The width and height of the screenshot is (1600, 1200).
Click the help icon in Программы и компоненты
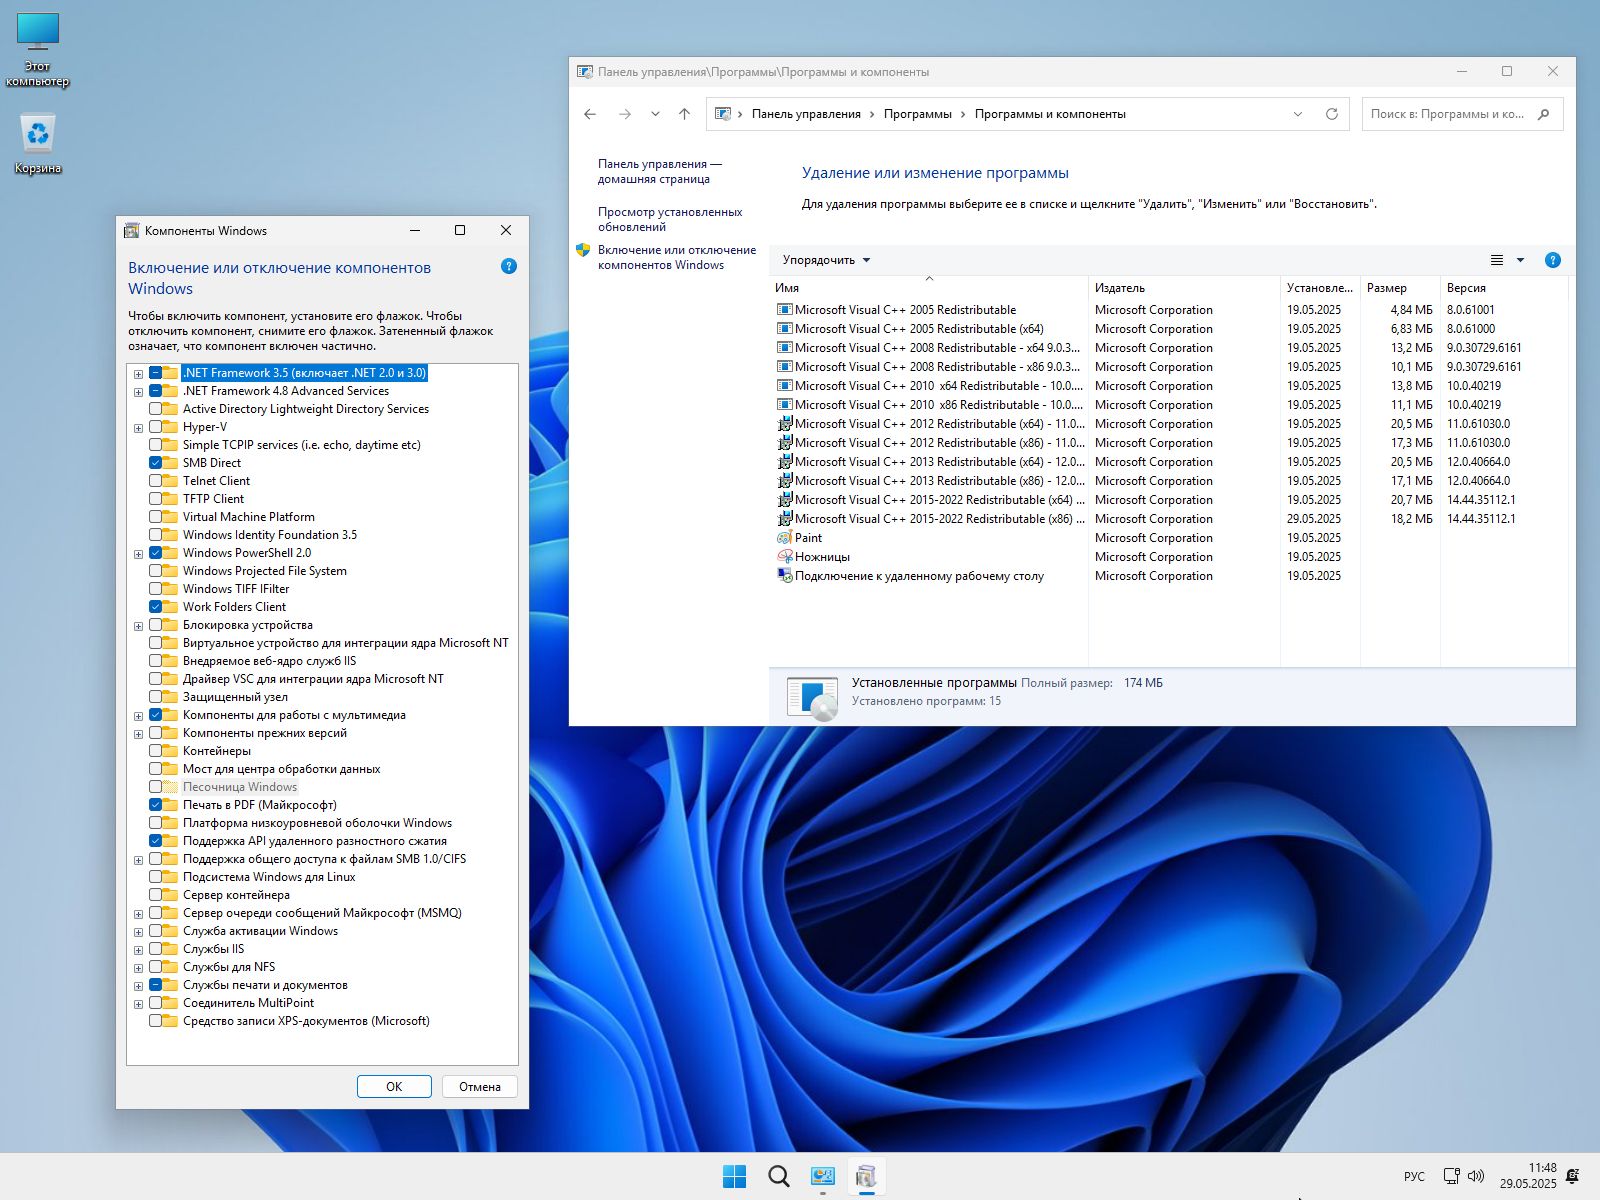coord(1553,260)
